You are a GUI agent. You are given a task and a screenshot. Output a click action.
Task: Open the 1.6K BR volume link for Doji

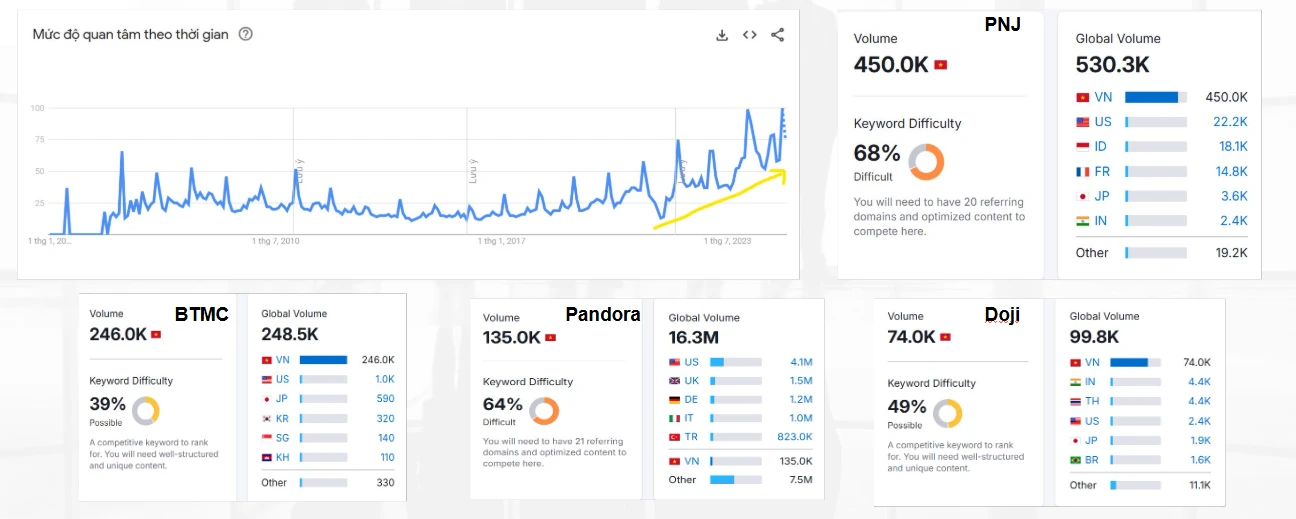click(1199, 460)
